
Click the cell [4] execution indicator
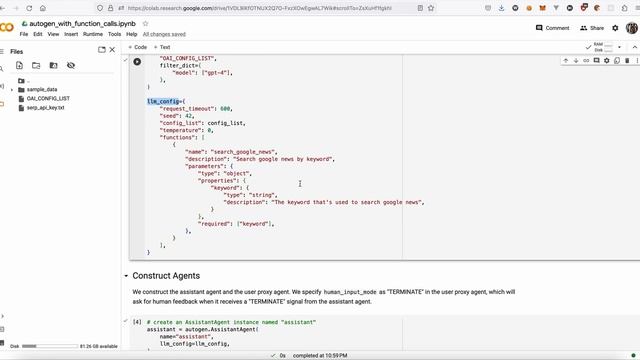pyautogui.click(x=137, y=322)
